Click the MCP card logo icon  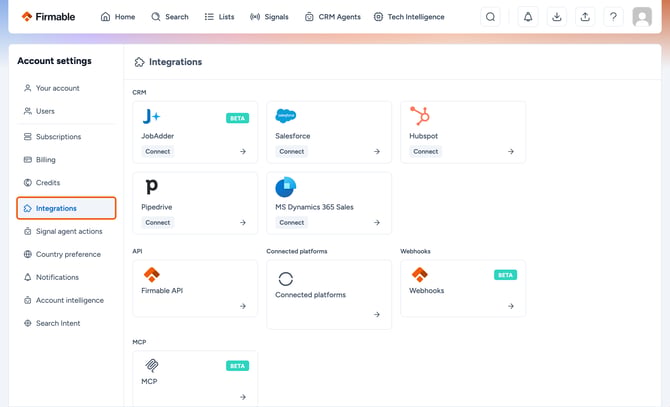151,365
